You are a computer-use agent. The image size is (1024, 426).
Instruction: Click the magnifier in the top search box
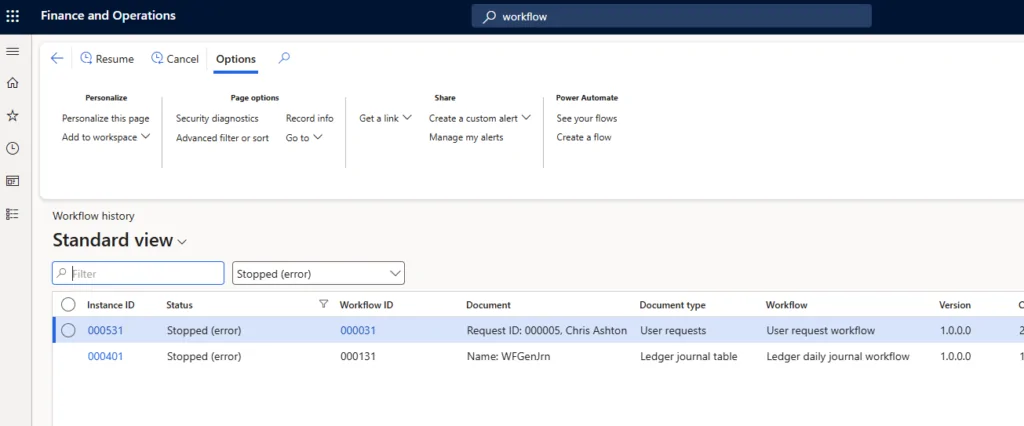[x=489, y=17]
